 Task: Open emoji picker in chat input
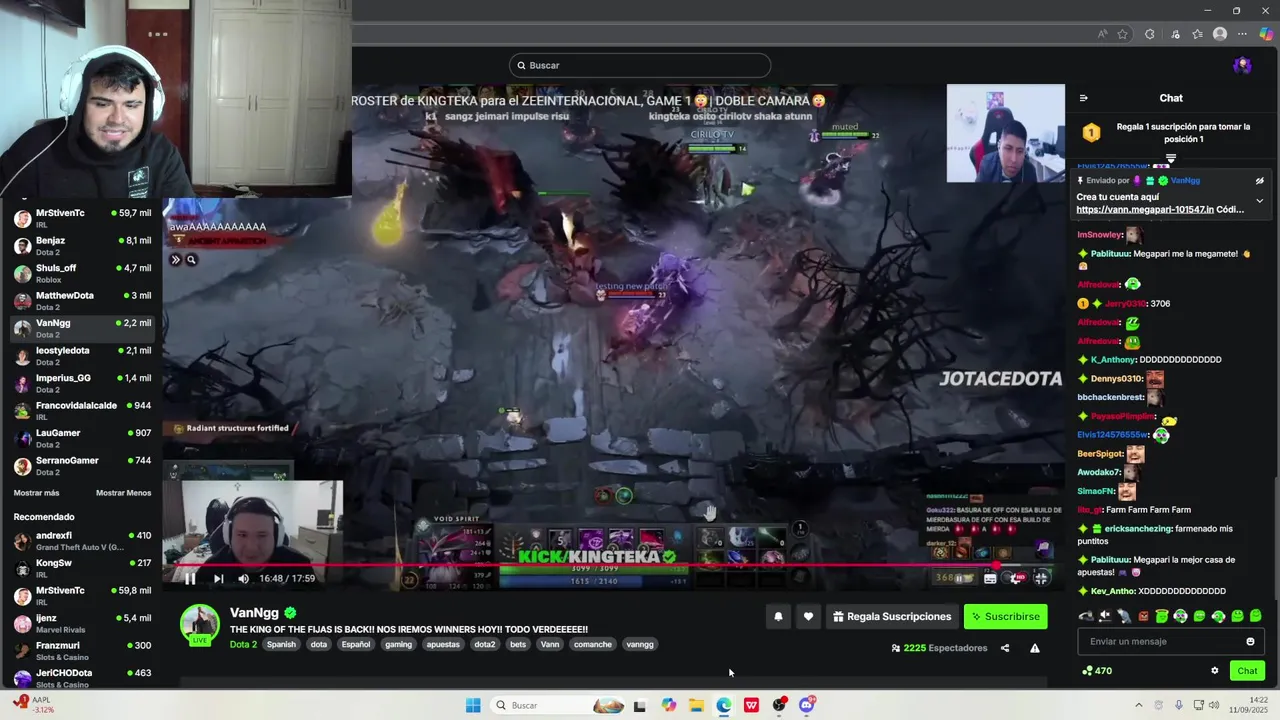(1250, 642)
